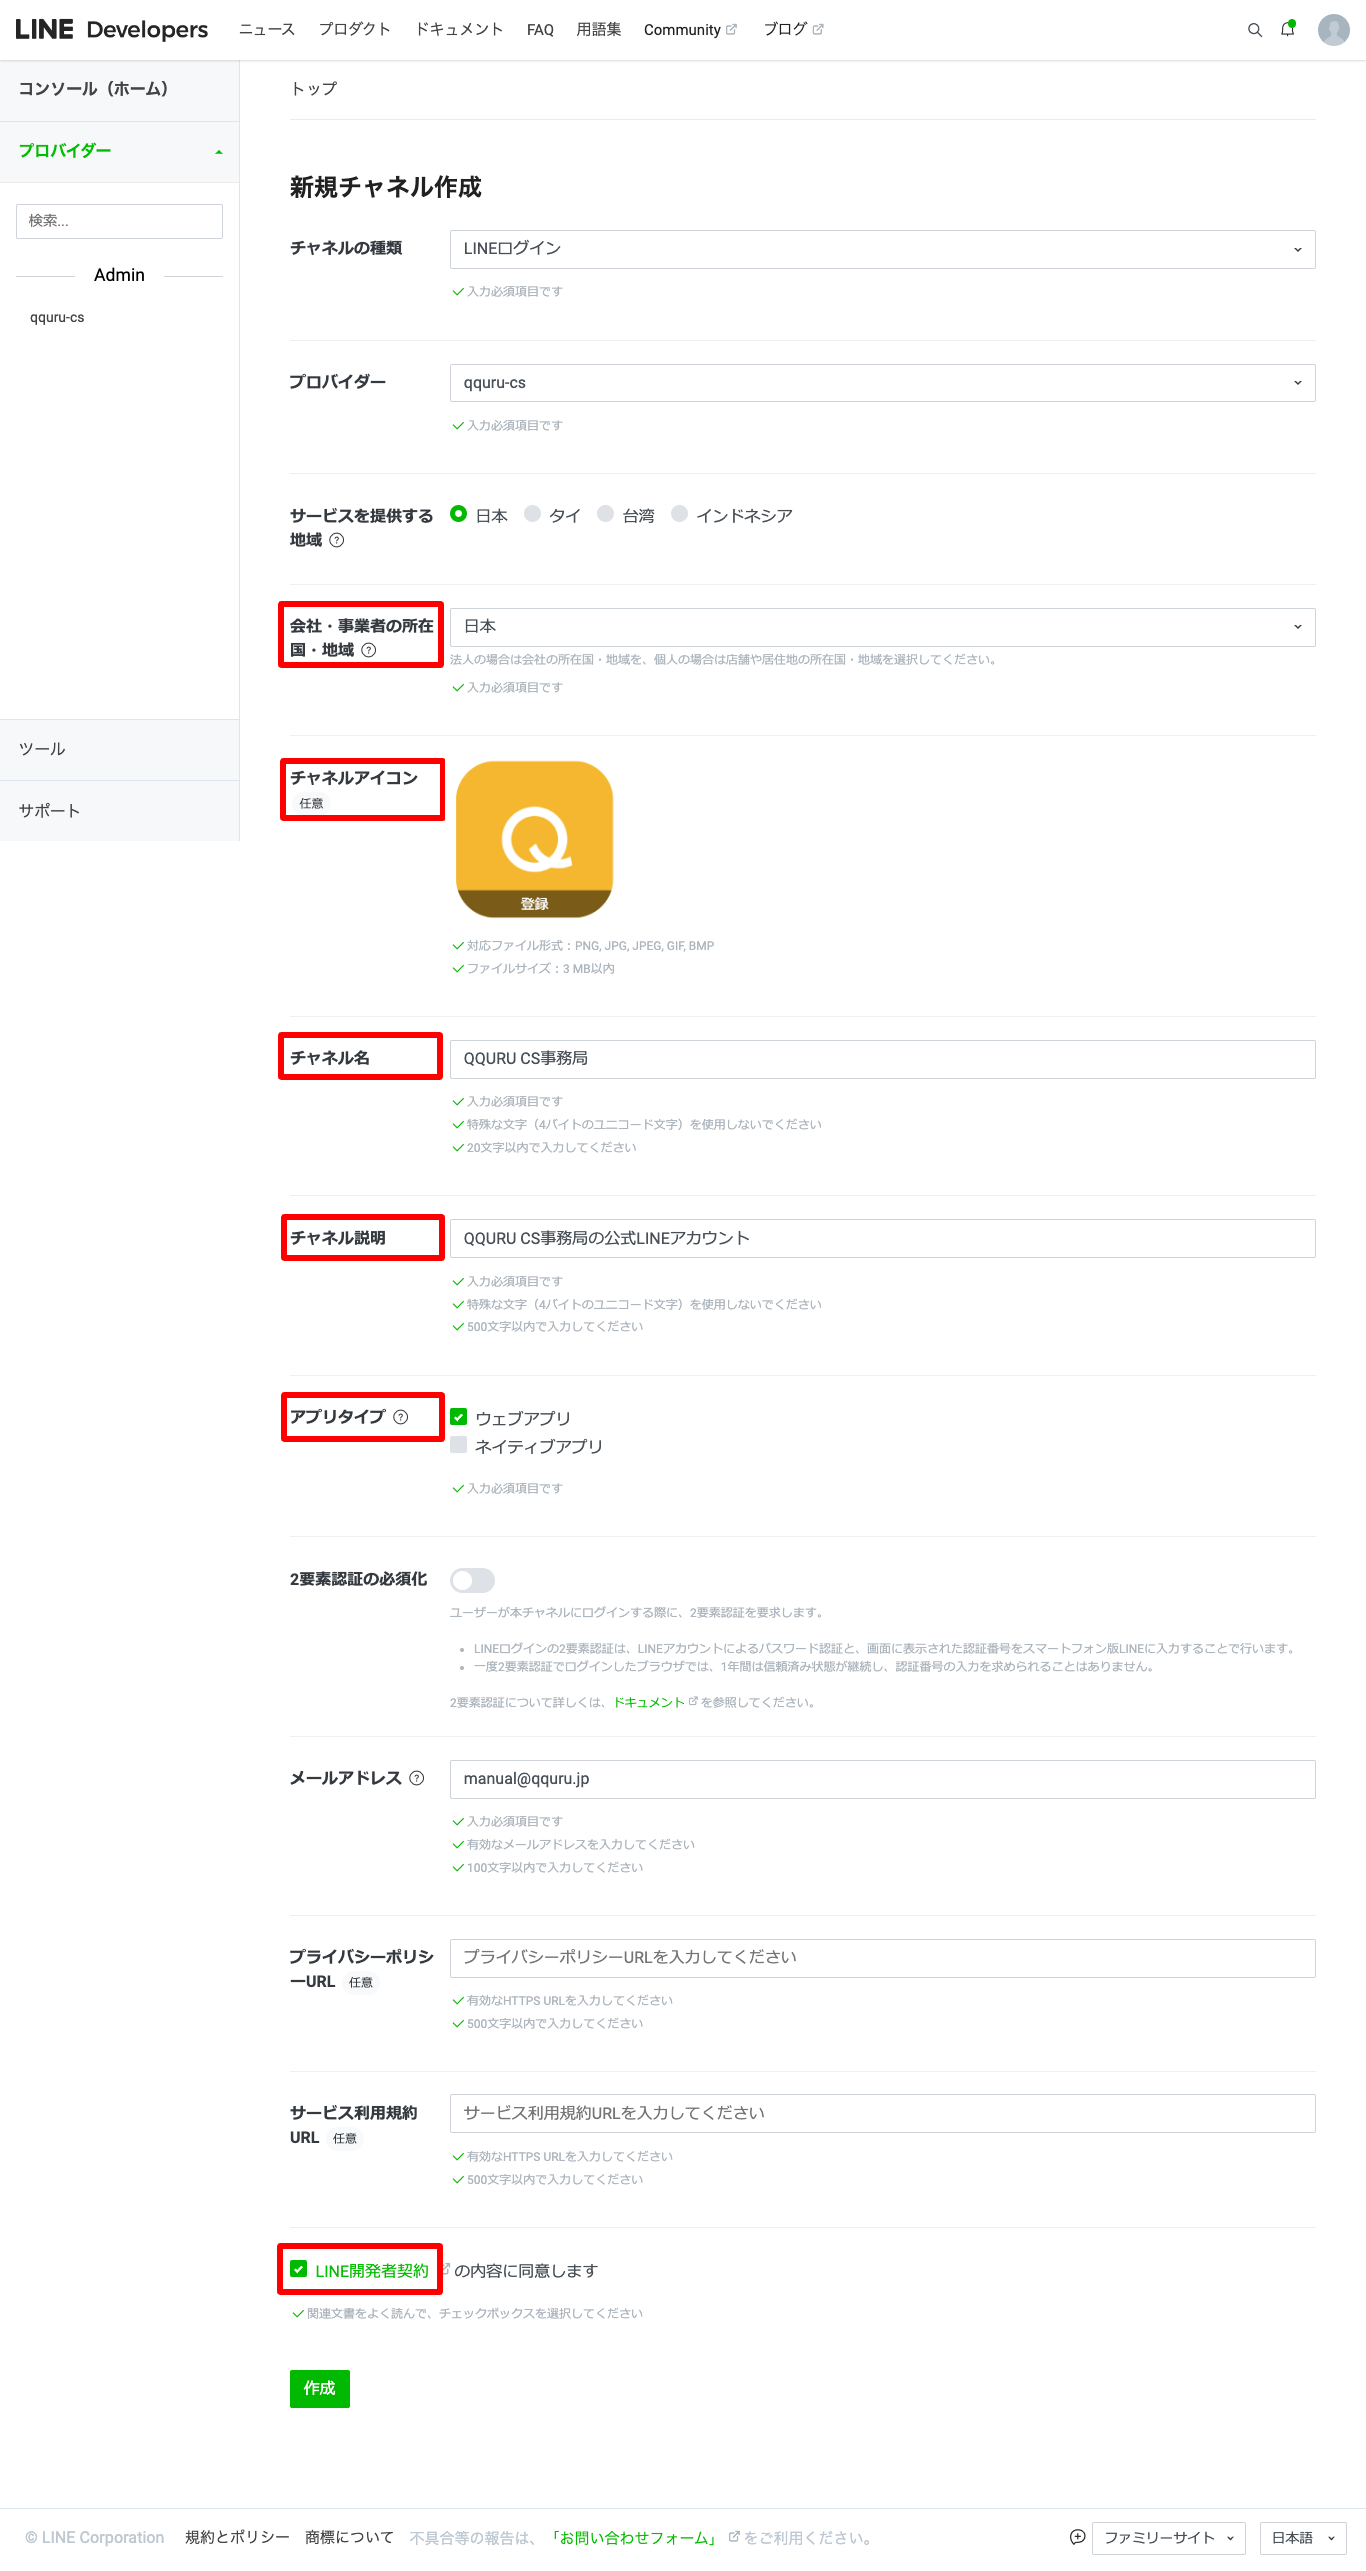Open the FAQ menu item

(x=540, y=30)
